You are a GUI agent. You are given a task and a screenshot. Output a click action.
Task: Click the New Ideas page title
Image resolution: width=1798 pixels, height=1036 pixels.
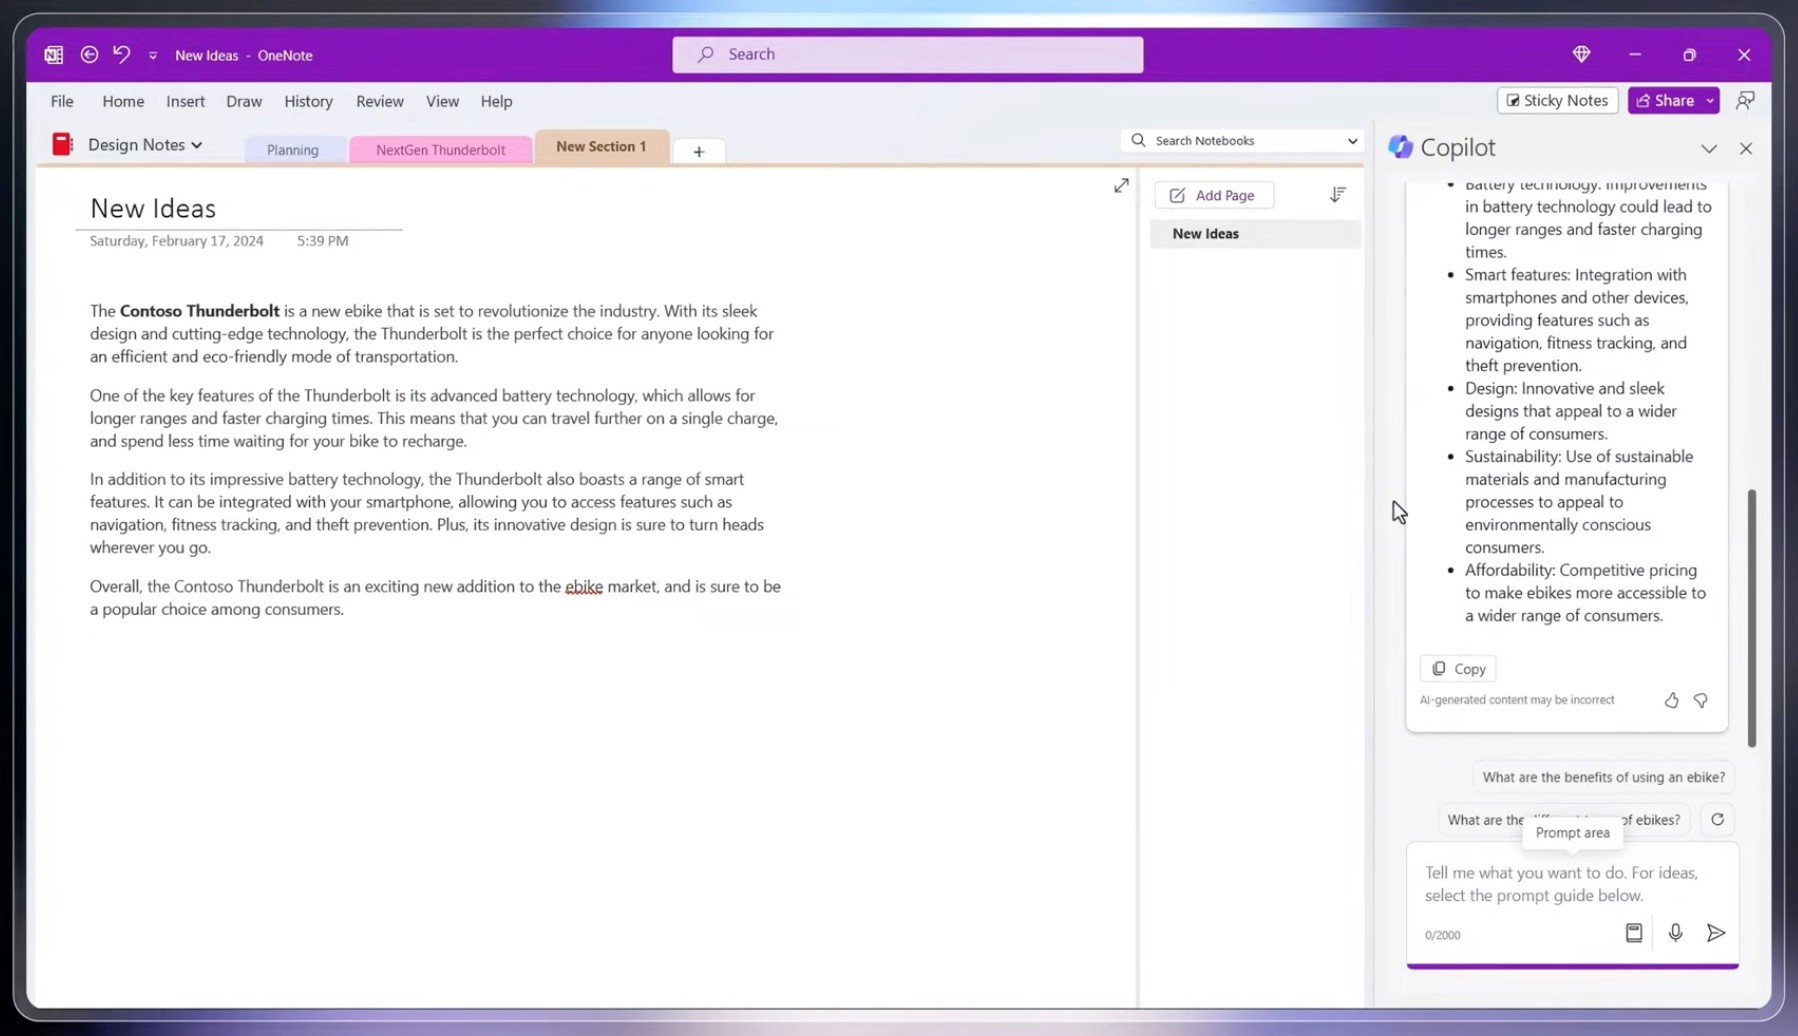(x=153, y=208)
